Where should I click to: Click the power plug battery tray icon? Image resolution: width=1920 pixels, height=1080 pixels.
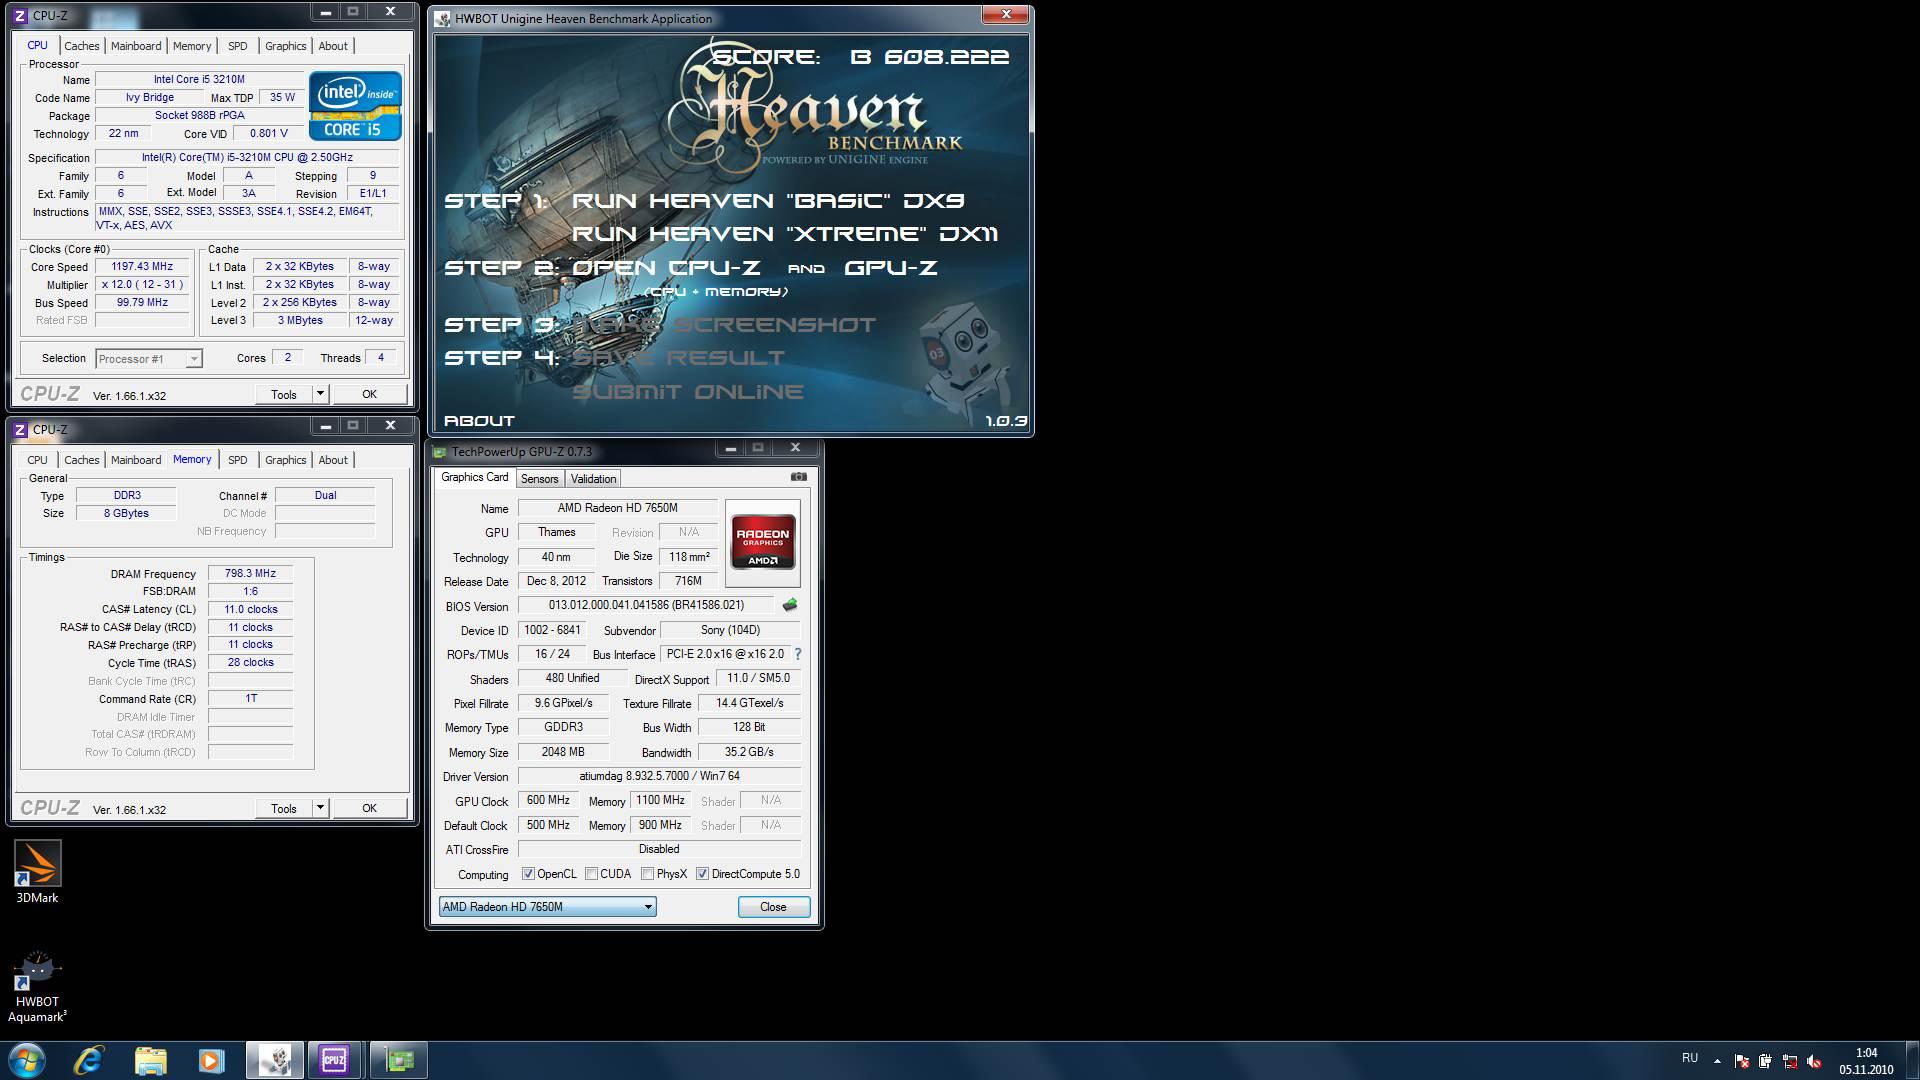click(1765, 1061)
